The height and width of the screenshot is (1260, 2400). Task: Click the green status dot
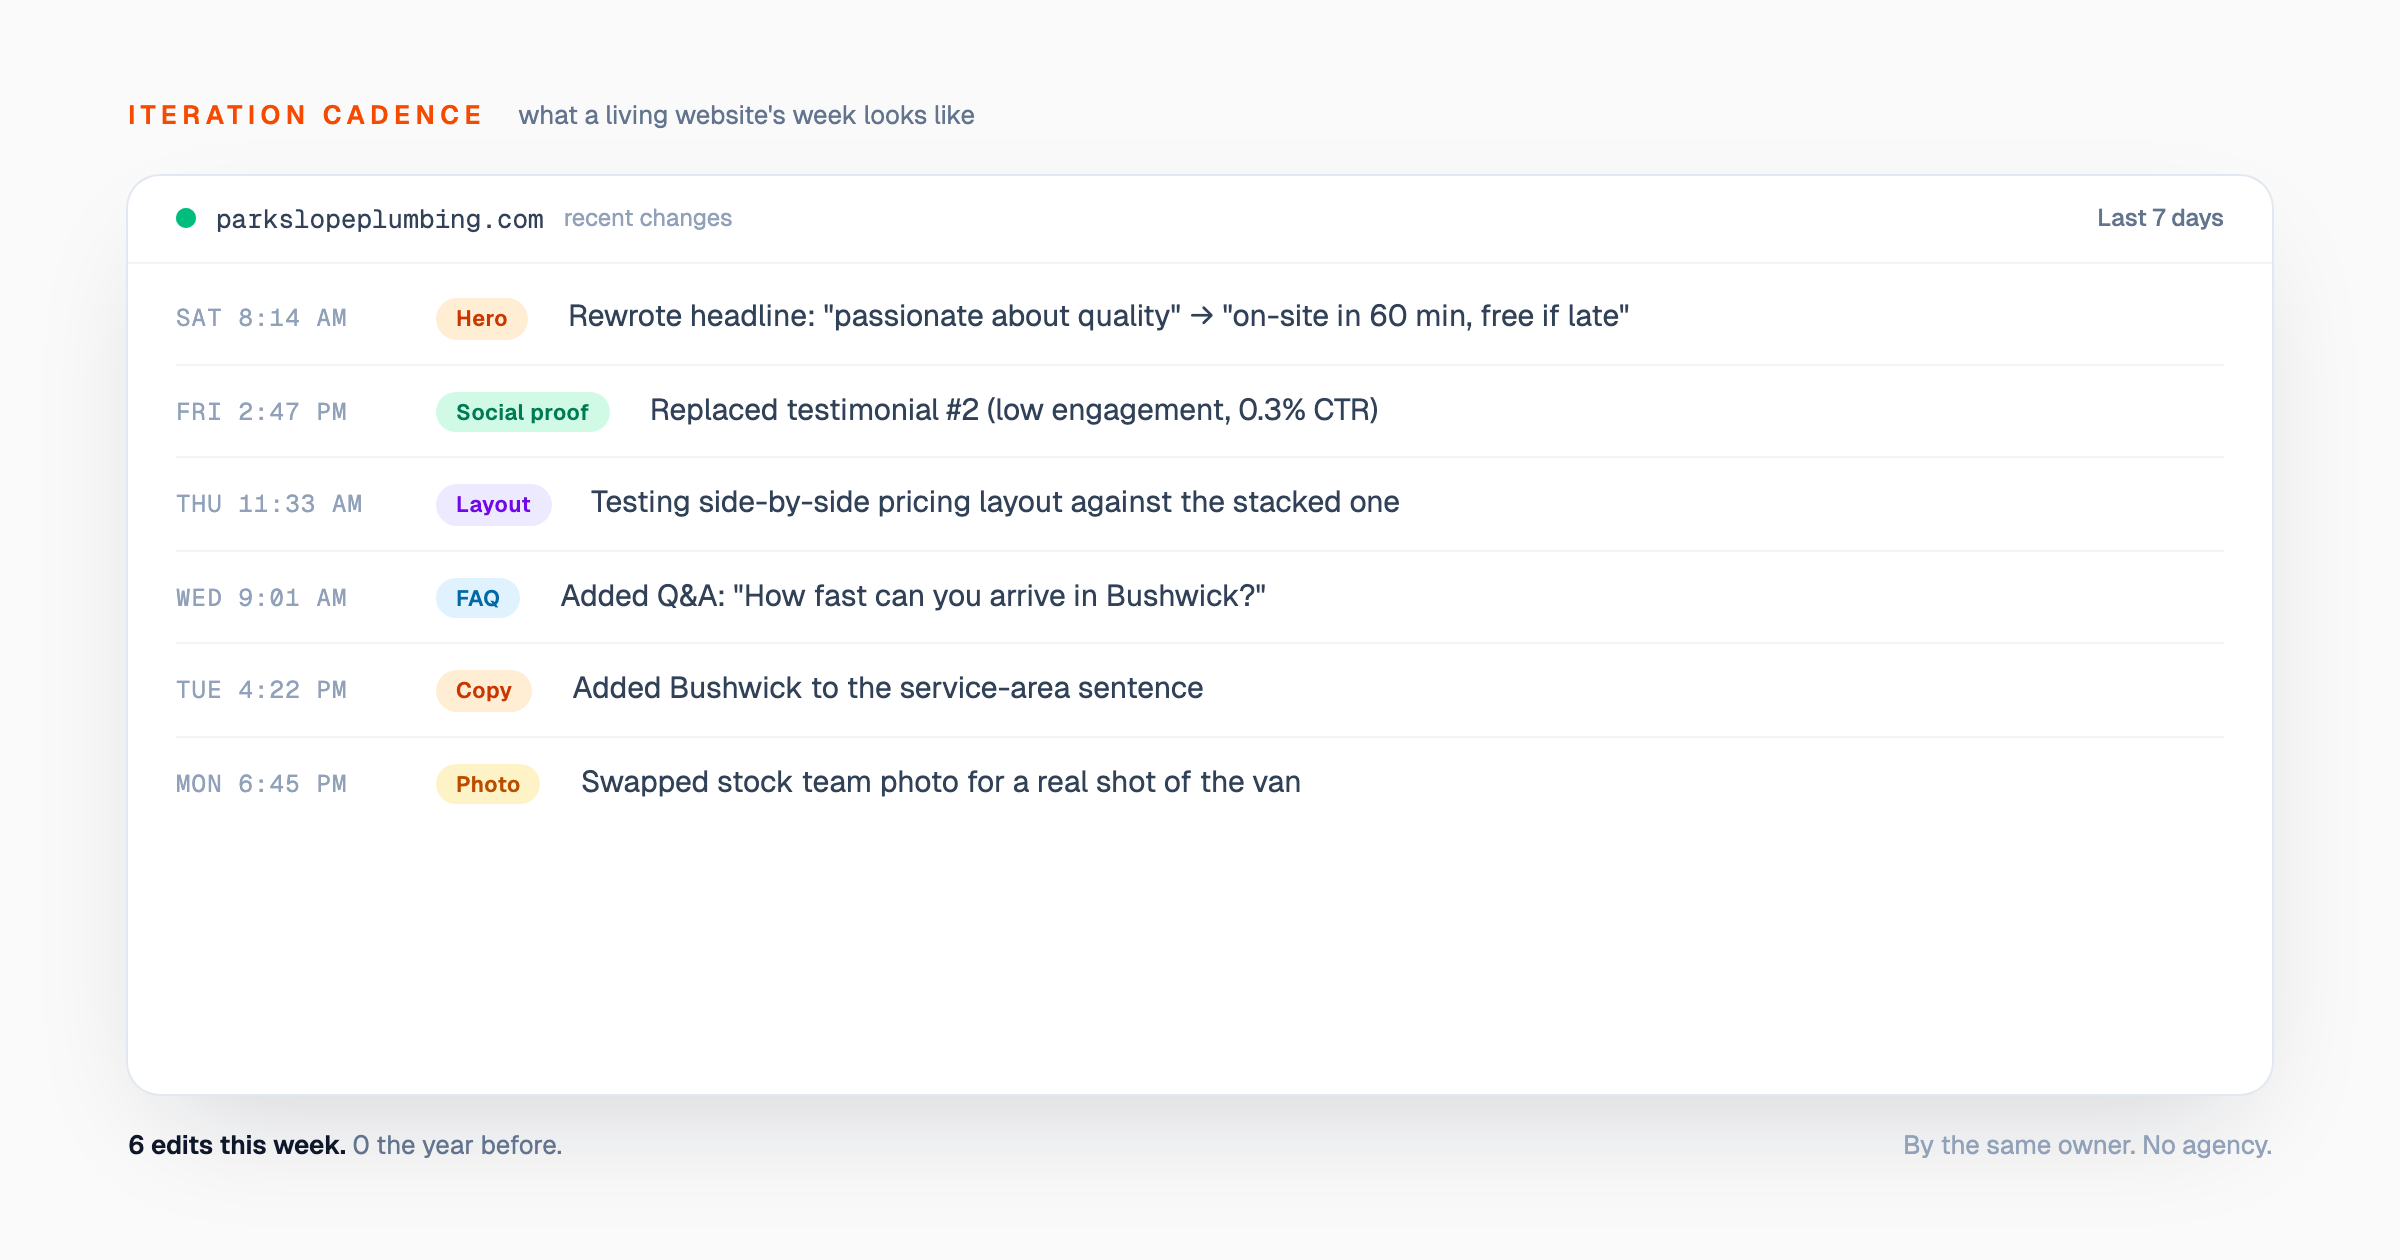pyautogui.click(x=186, y=218)
